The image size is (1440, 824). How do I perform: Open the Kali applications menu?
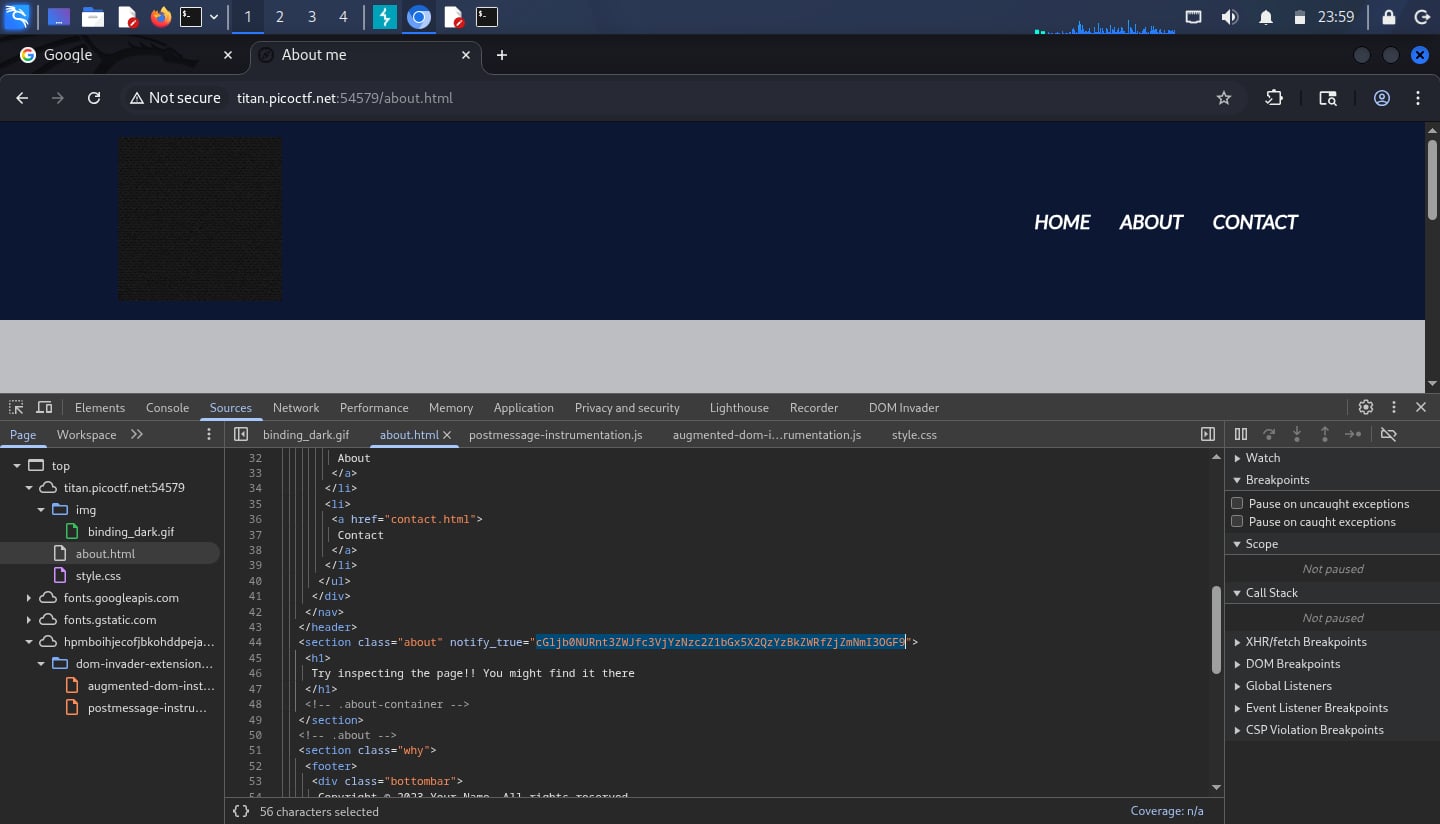(17, 17)
